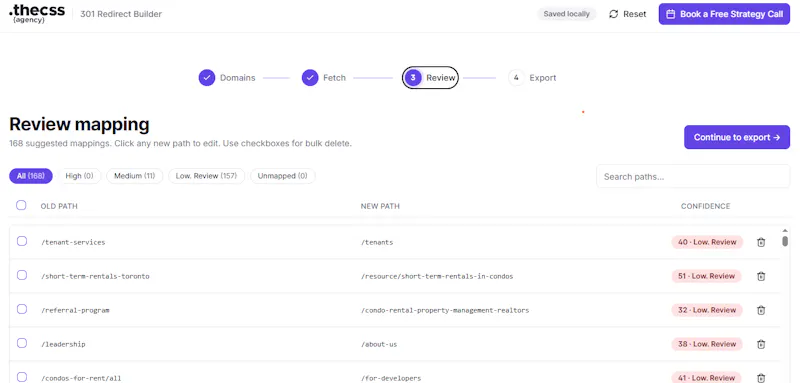Click old path /leadership
800x383 pixels.
(63, 344)
